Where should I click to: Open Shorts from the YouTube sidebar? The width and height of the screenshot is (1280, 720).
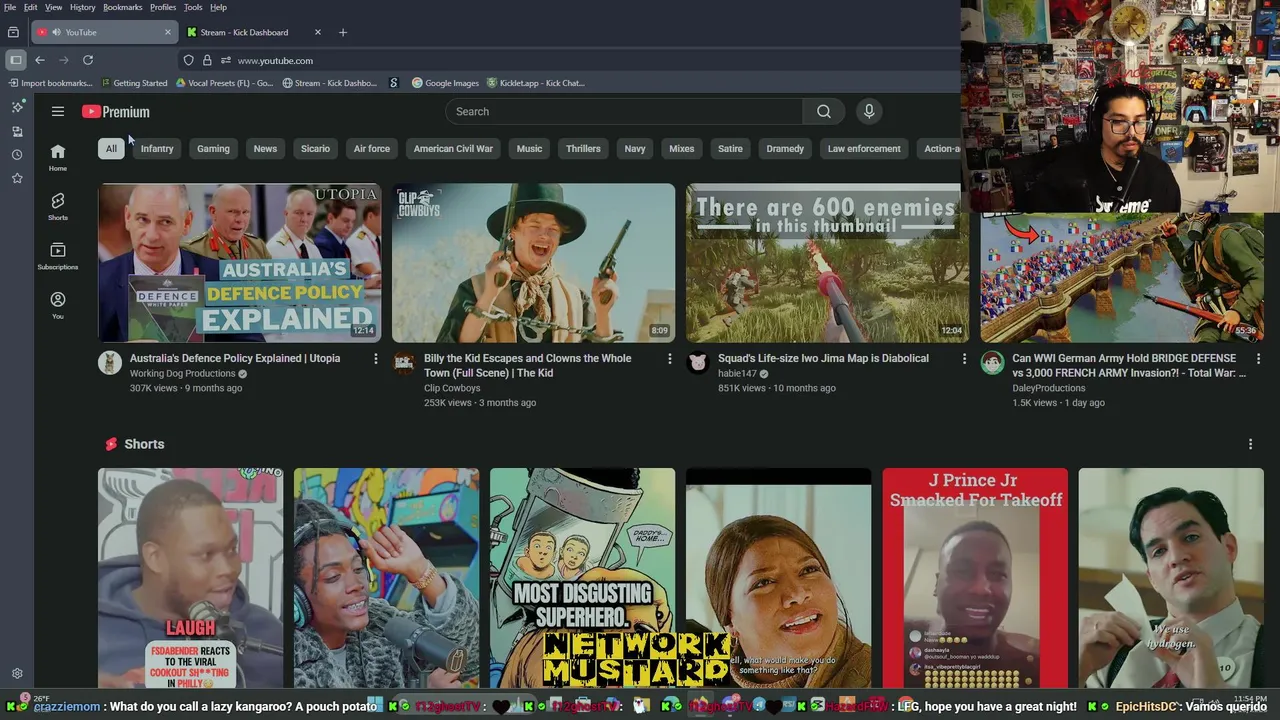click(x=58, y=207)
